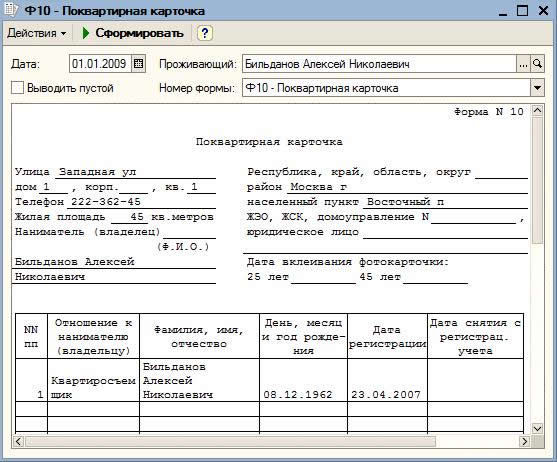The width and height of the screenshot is (557, 462).
Task: Click the Дата регистрации column header
Action: (x=387, y=336)
